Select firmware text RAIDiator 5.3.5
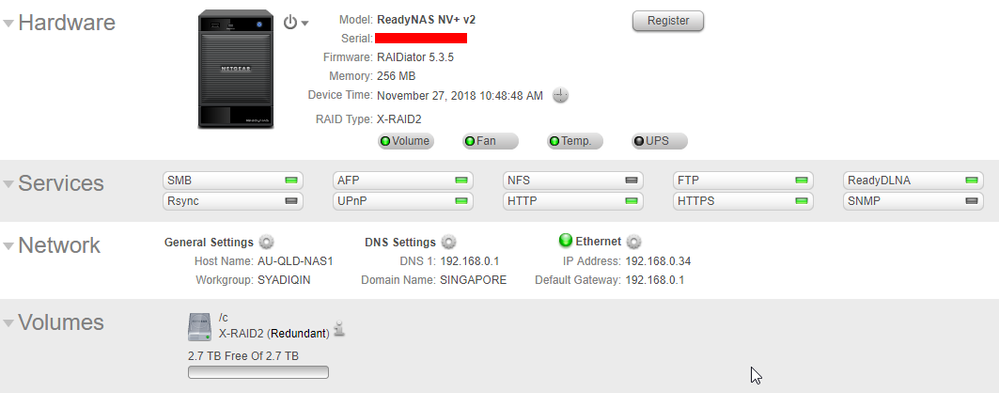Viewport: 999px width, 393px height. click(x=415, y=57)
